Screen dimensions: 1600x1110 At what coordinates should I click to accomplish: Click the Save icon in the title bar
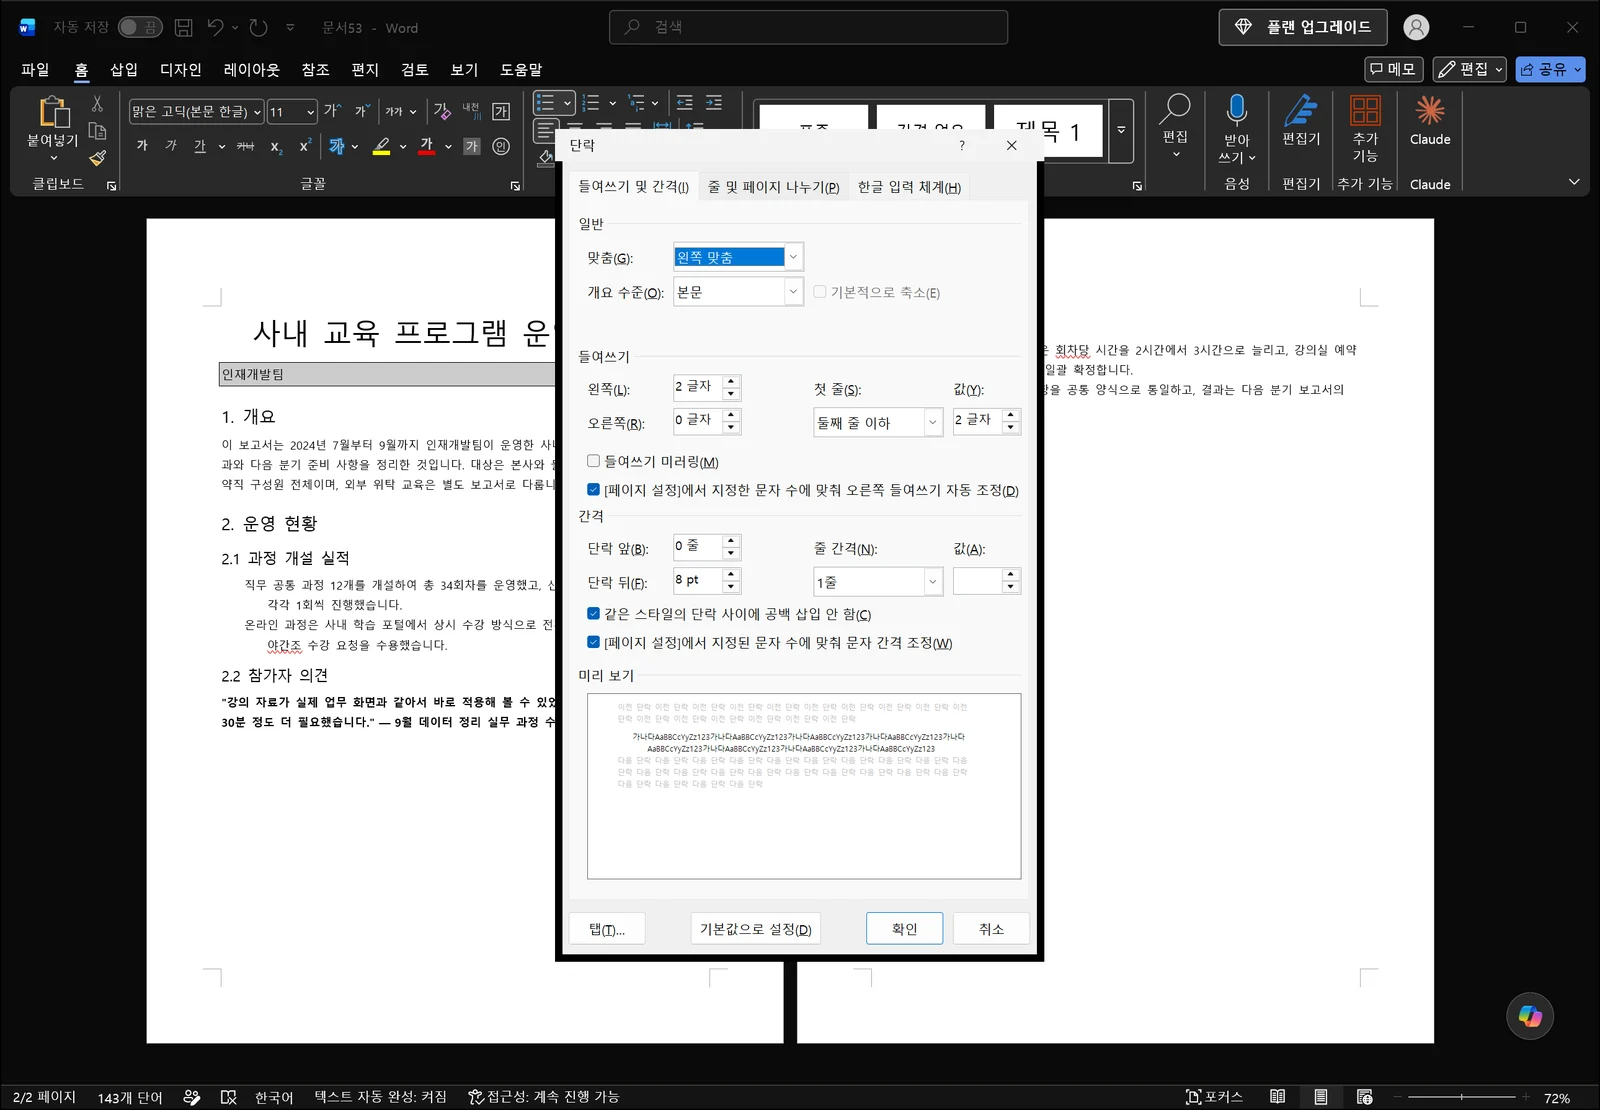click(x=183, y=27)
